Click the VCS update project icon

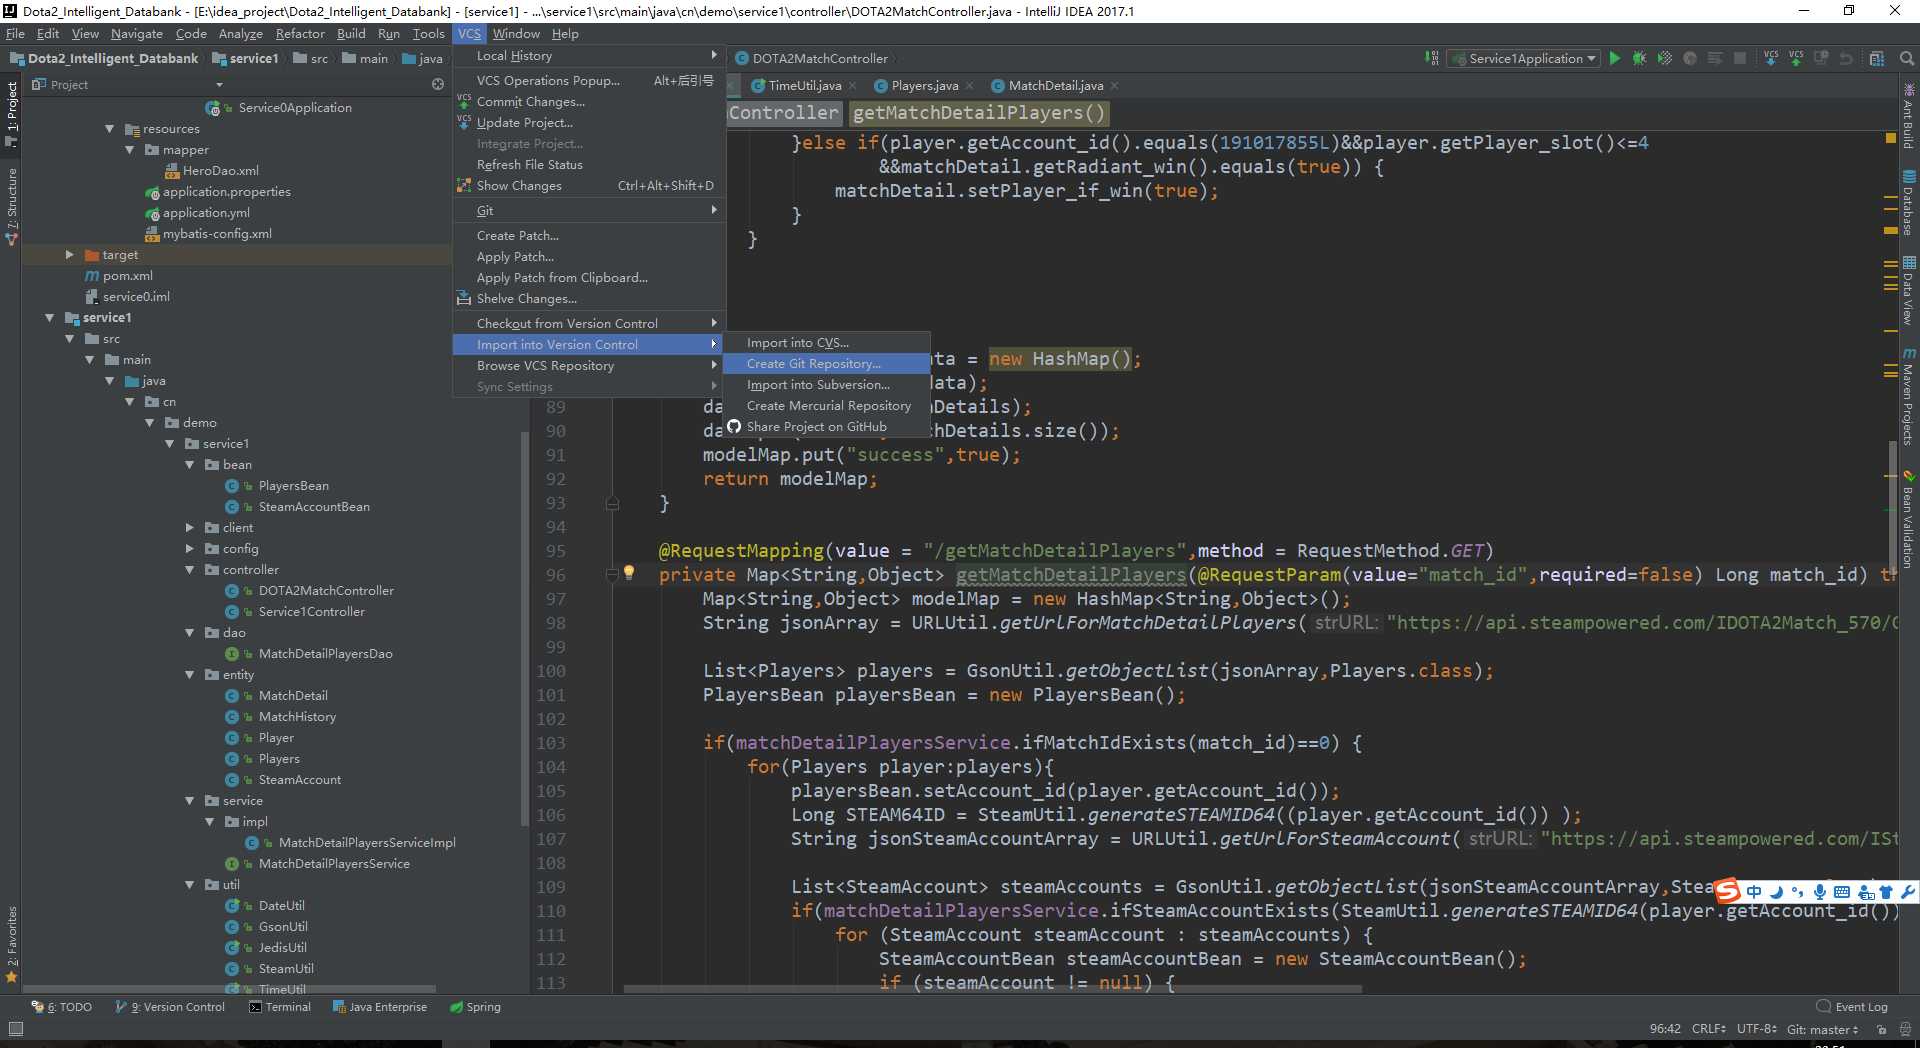point(1771,59)
